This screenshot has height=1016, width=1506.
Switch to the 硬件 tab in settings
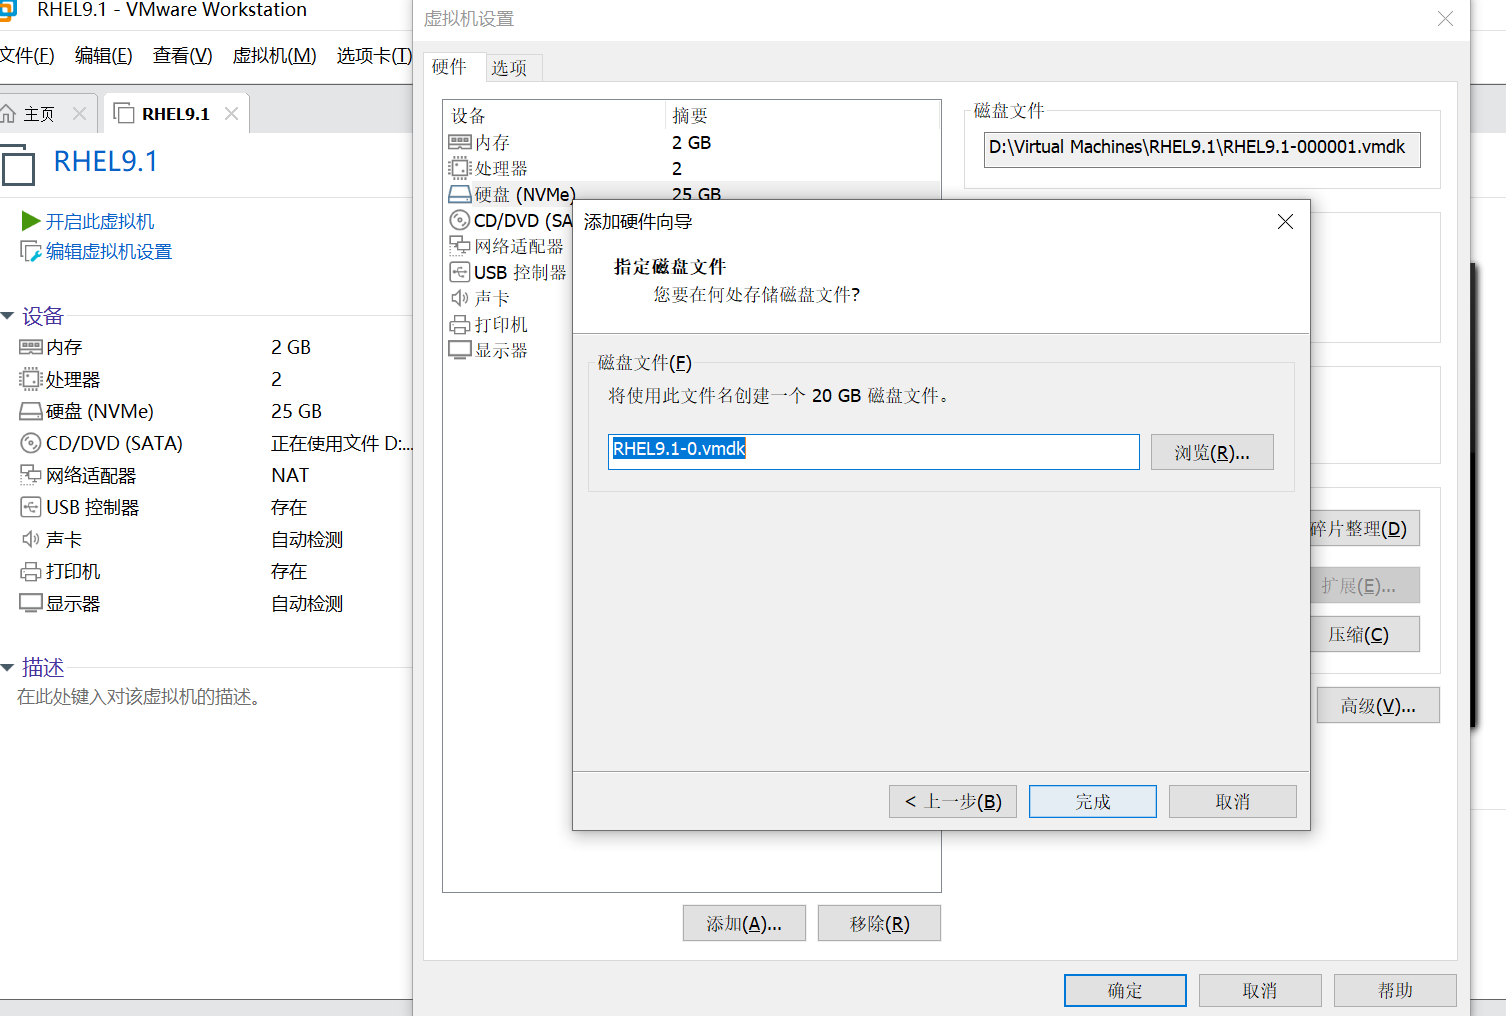coord(454,66)
